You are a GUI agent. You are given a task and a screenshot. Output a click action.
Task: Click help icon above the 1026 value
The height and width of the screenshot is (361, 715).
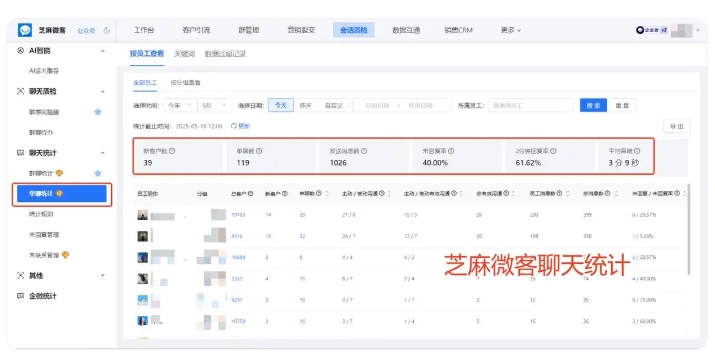point(364,151)
